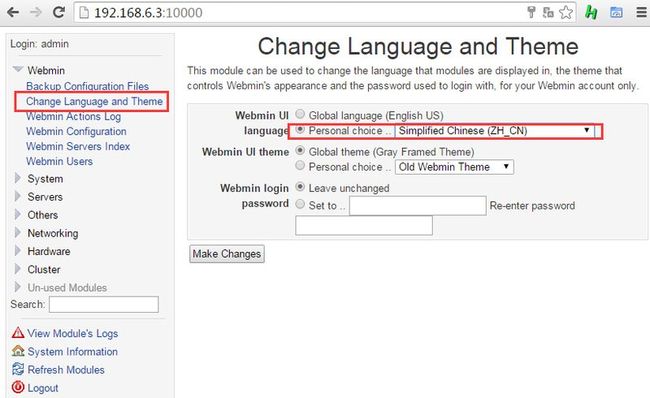Bookmark the page with the star icon
650x398 pixels.
tap(566, 12)
